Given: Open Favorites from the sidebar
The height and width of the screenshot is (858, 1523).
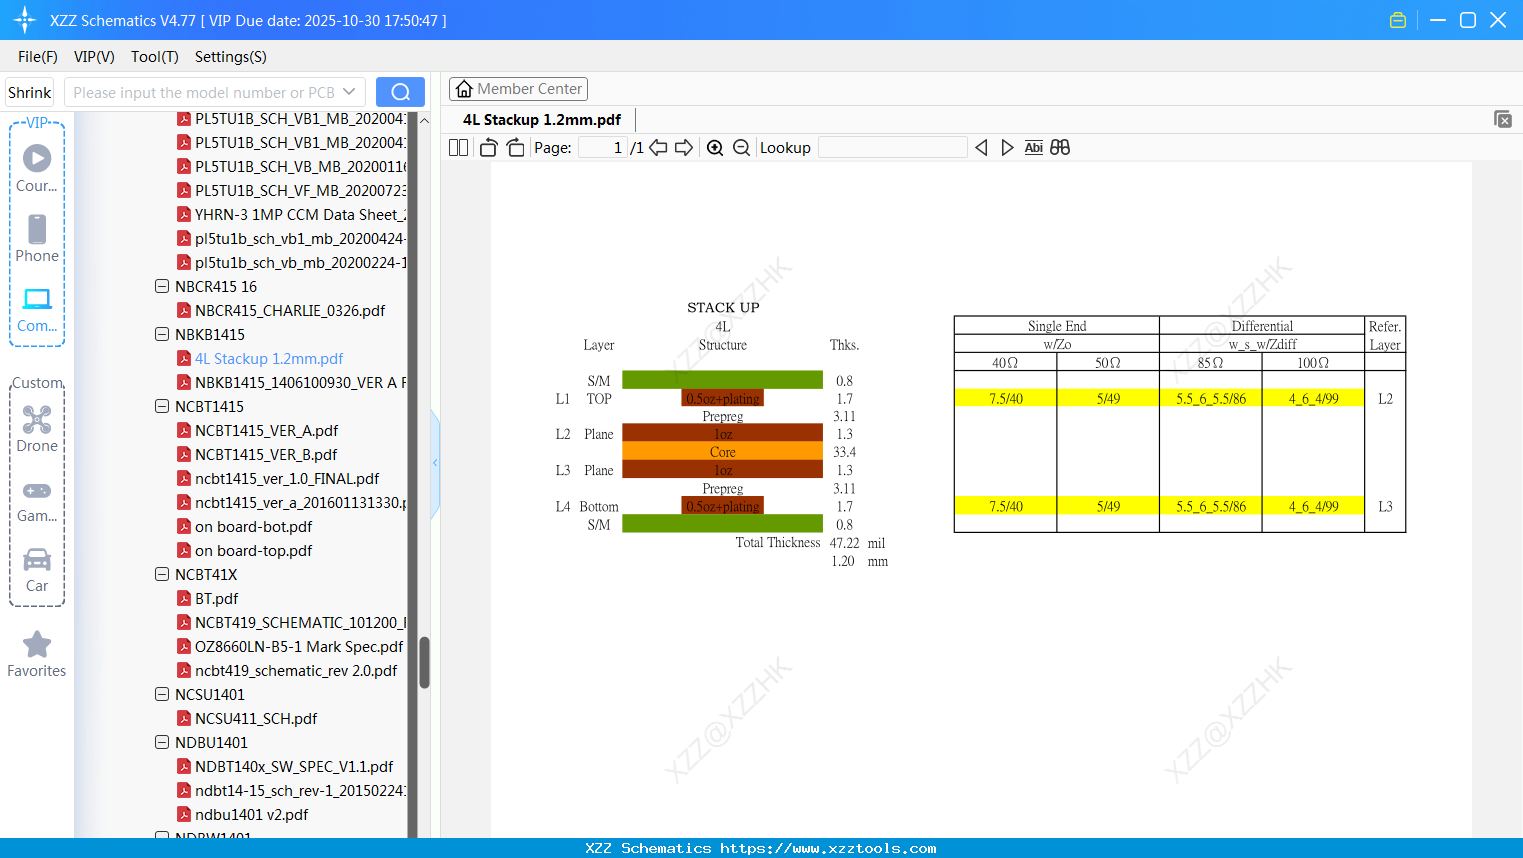Looking at the screenshot, I should 37,654.
